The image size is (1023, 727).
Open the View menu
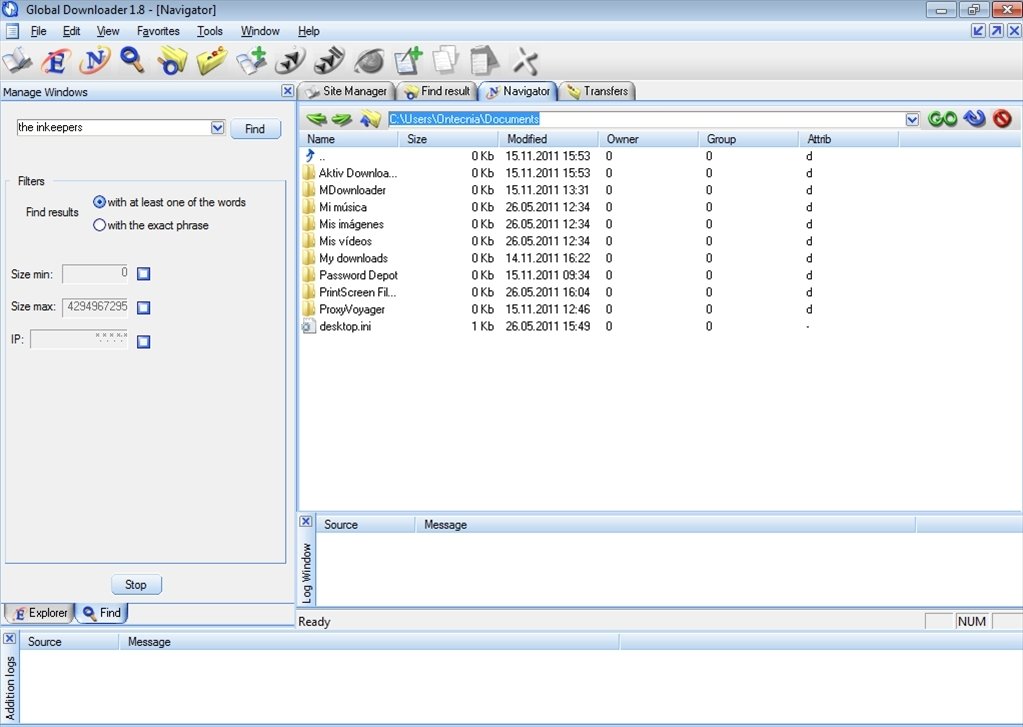(x=108, y=31)
